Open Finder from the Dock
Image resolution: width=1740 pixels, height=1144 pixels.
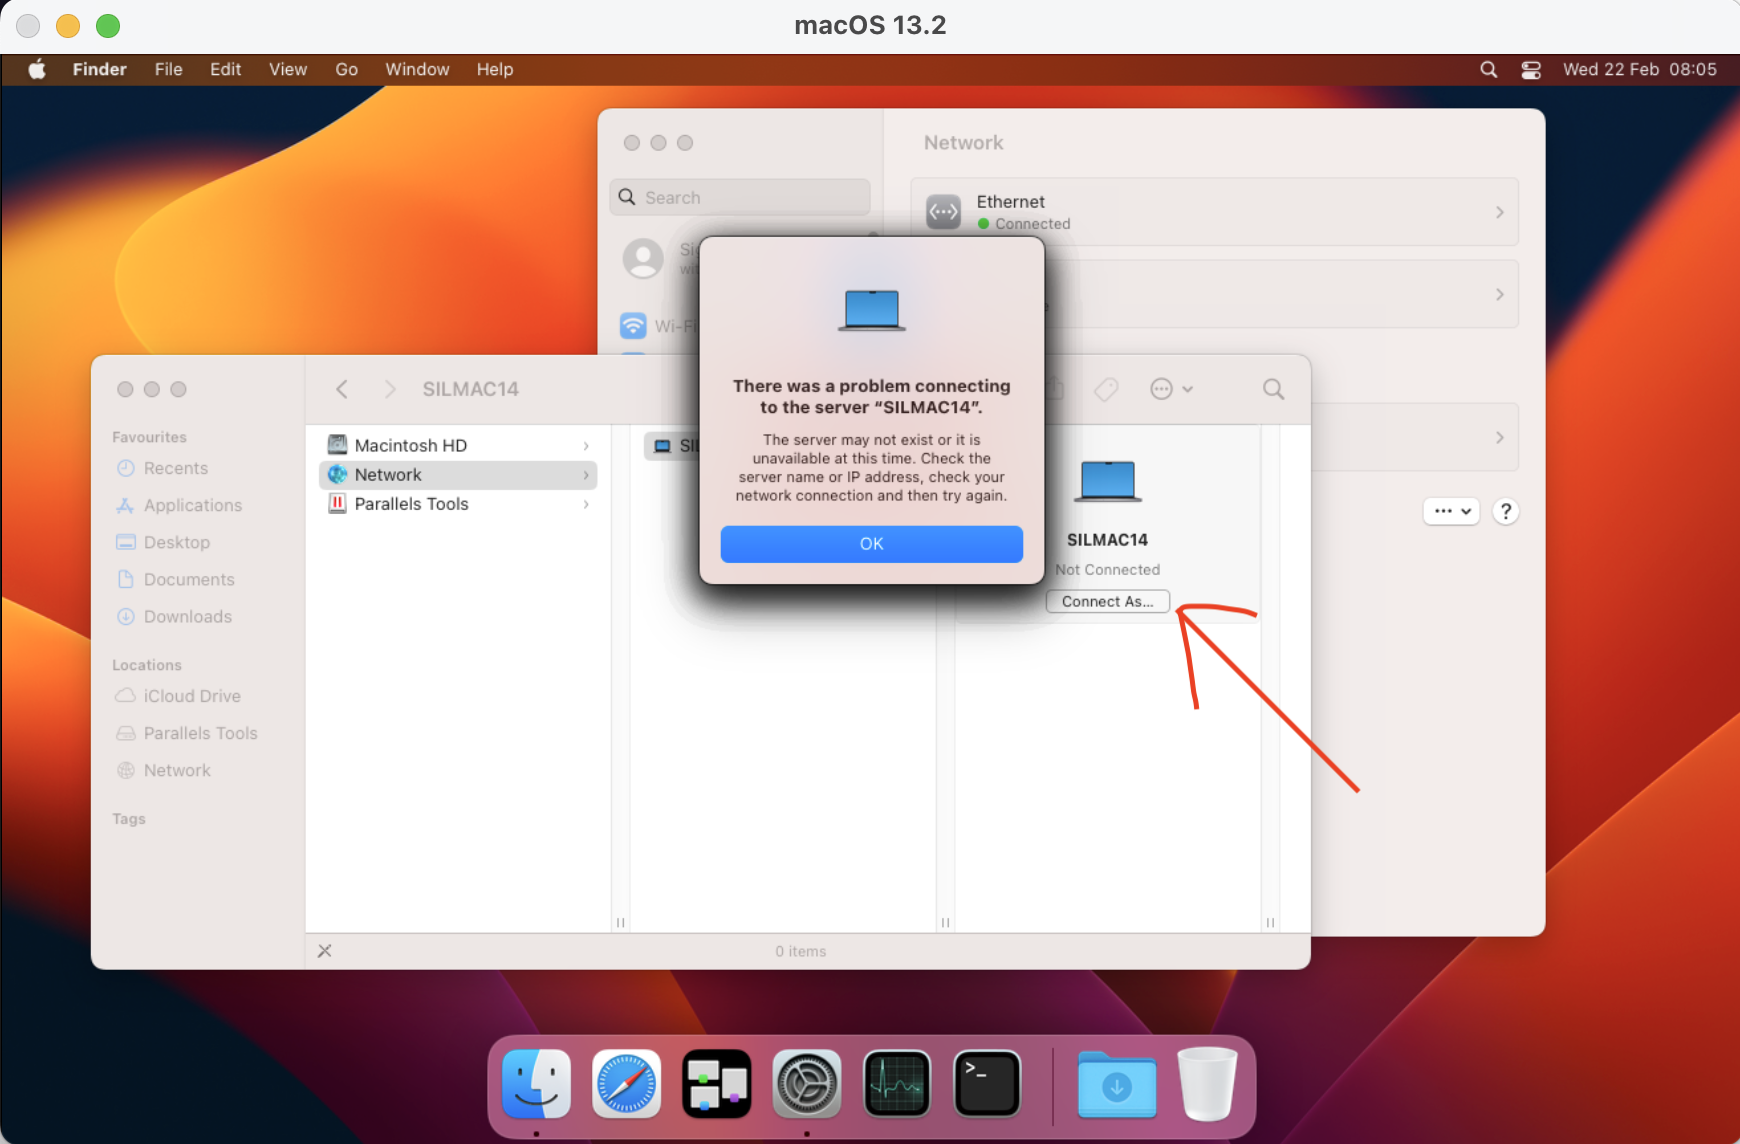537,1083
